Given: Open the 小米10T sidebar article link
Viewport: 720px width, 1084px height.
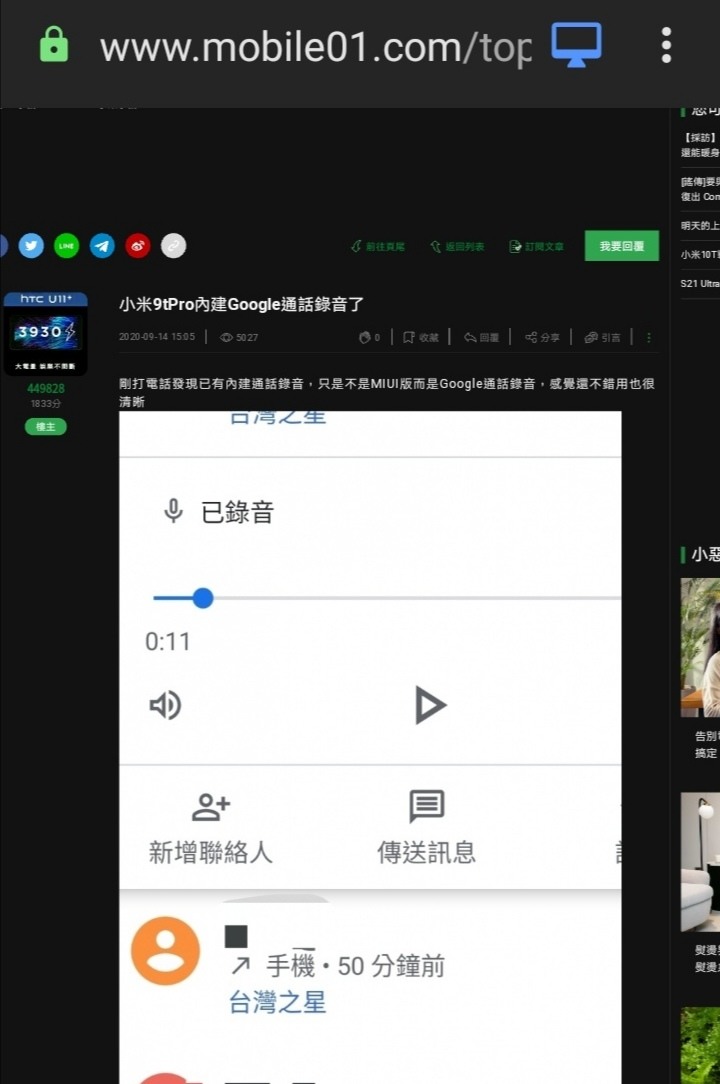Looking at the screenshot, I should 699,254.
